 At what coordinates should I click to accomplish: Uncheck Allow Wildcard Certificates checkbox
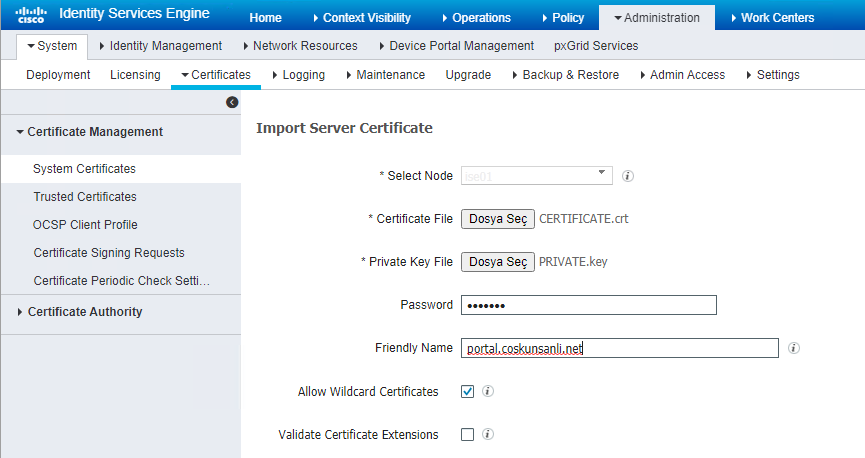[x=467, y=391]
